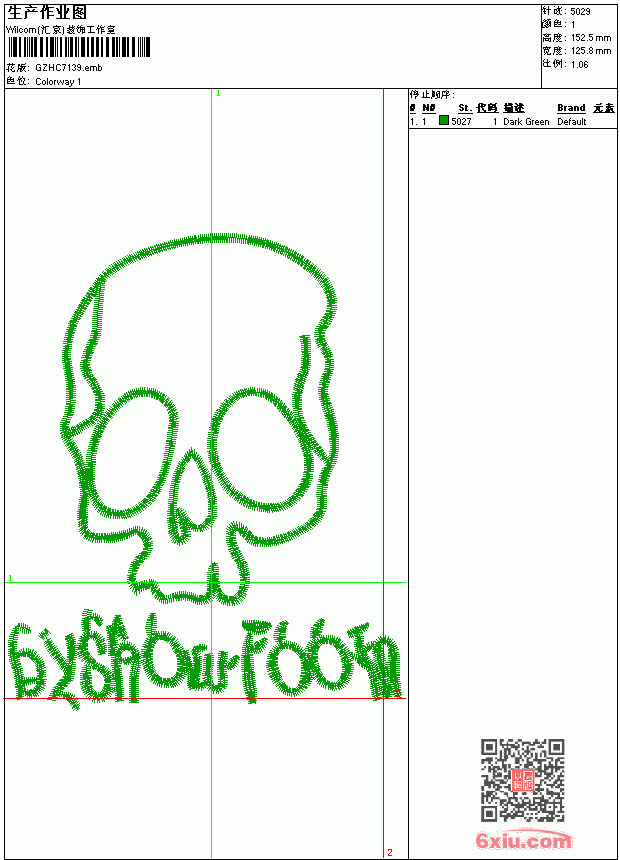Select the Dark Green thread row
The height and width of the screenshot is (860, 620).
(512, 121)
